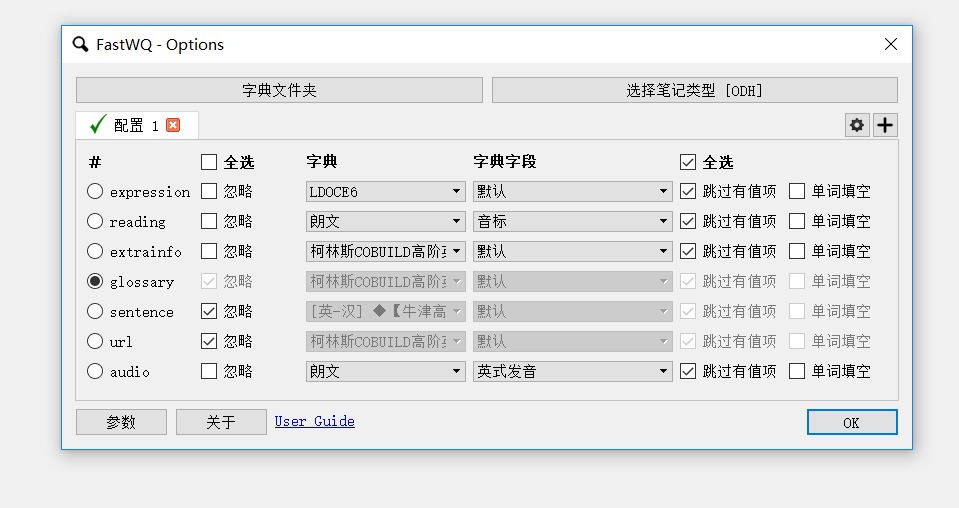Viewport: 959px width, 508px height.
Task: Click the 字典 column header
Action: 322,161
